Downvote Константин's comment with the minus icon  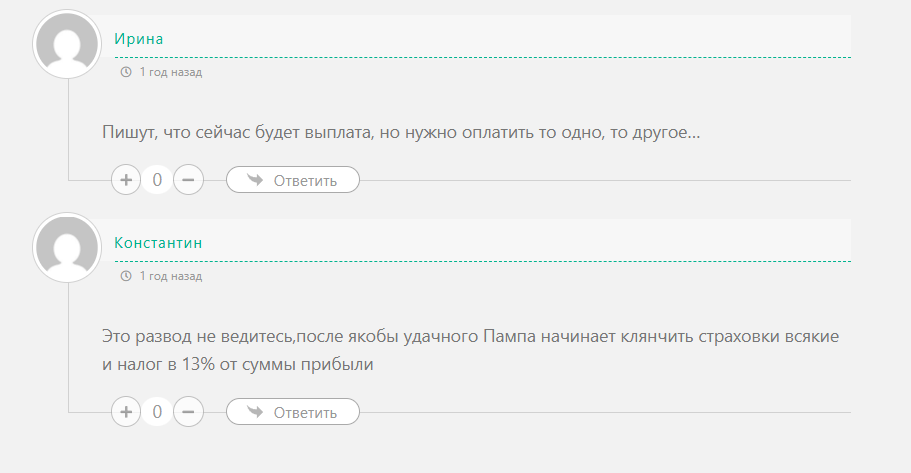[188, 412]
